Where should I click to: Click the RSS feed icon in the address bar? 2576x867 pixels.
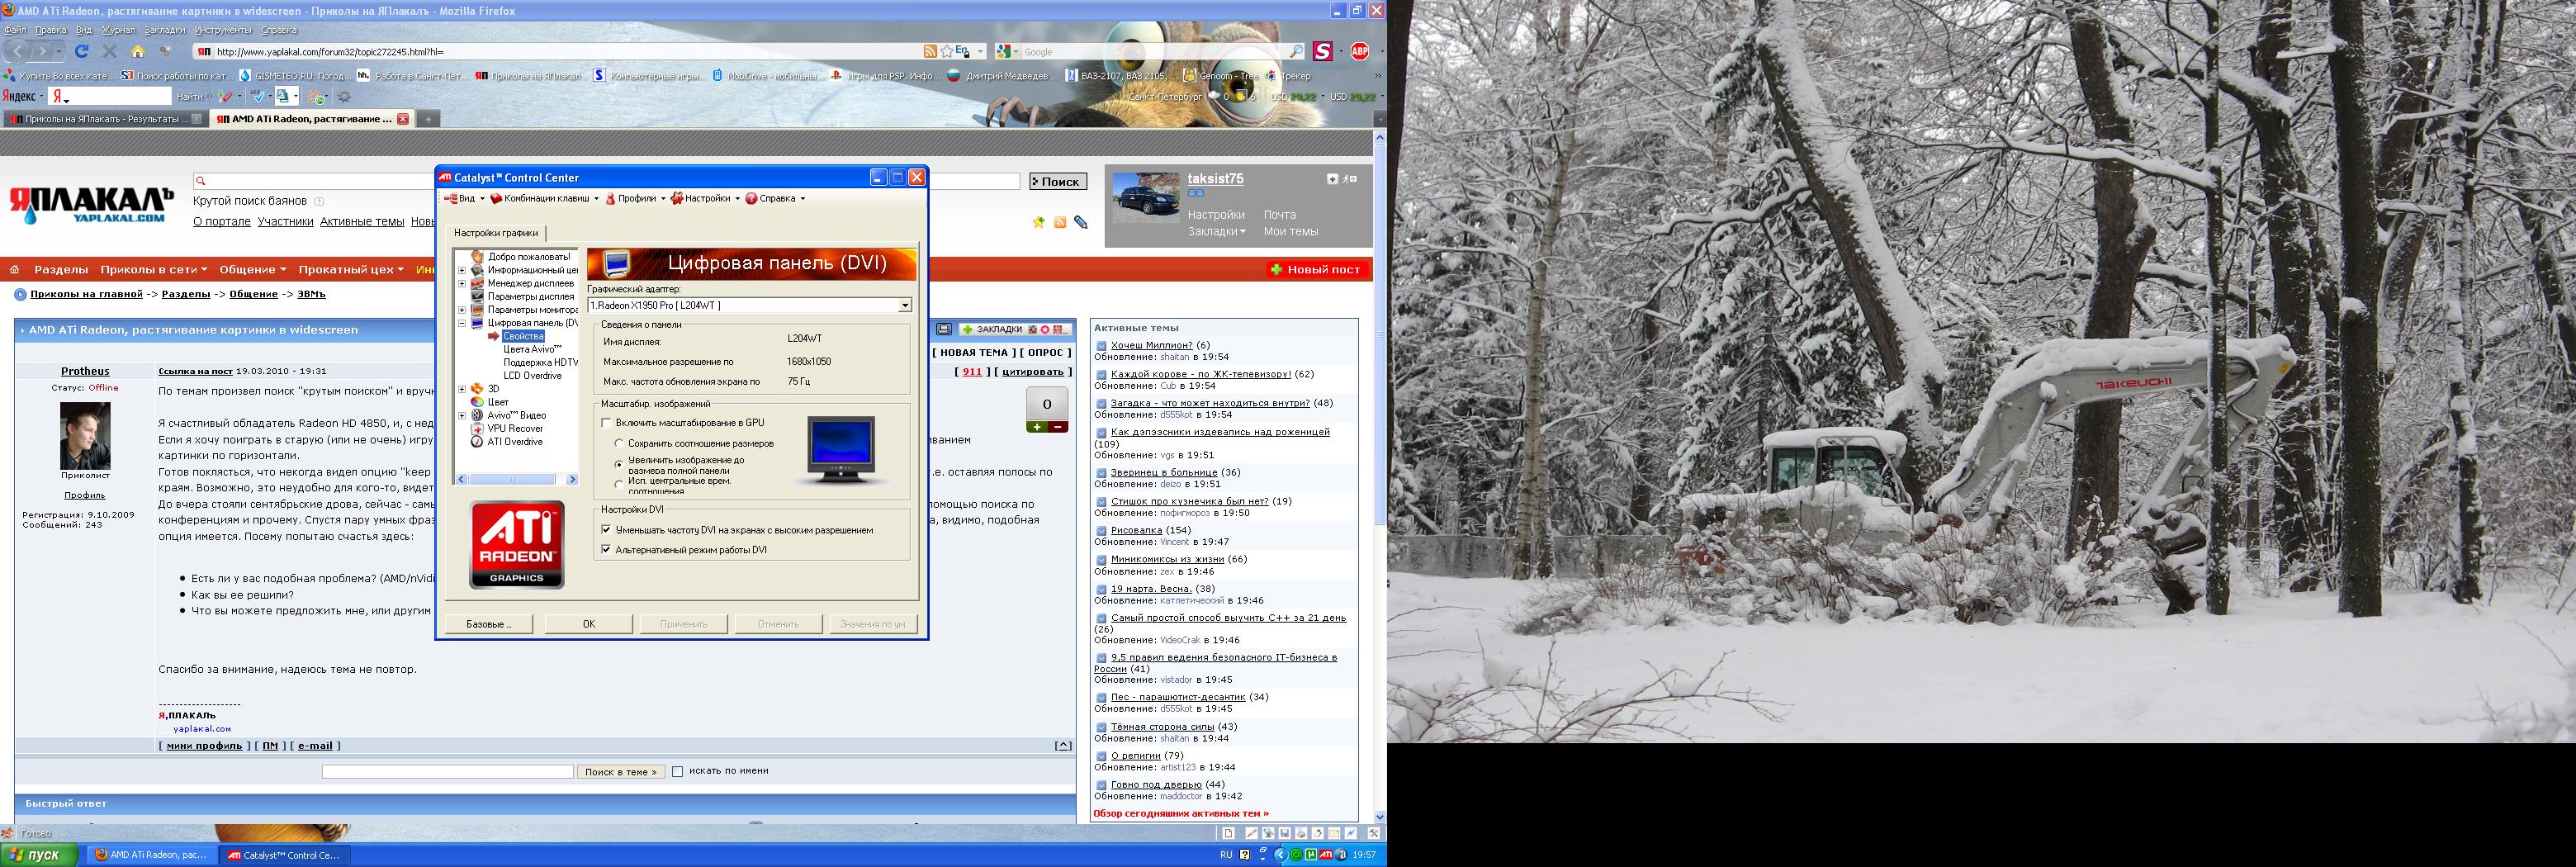pyautogui.click(x=930, y=51)
